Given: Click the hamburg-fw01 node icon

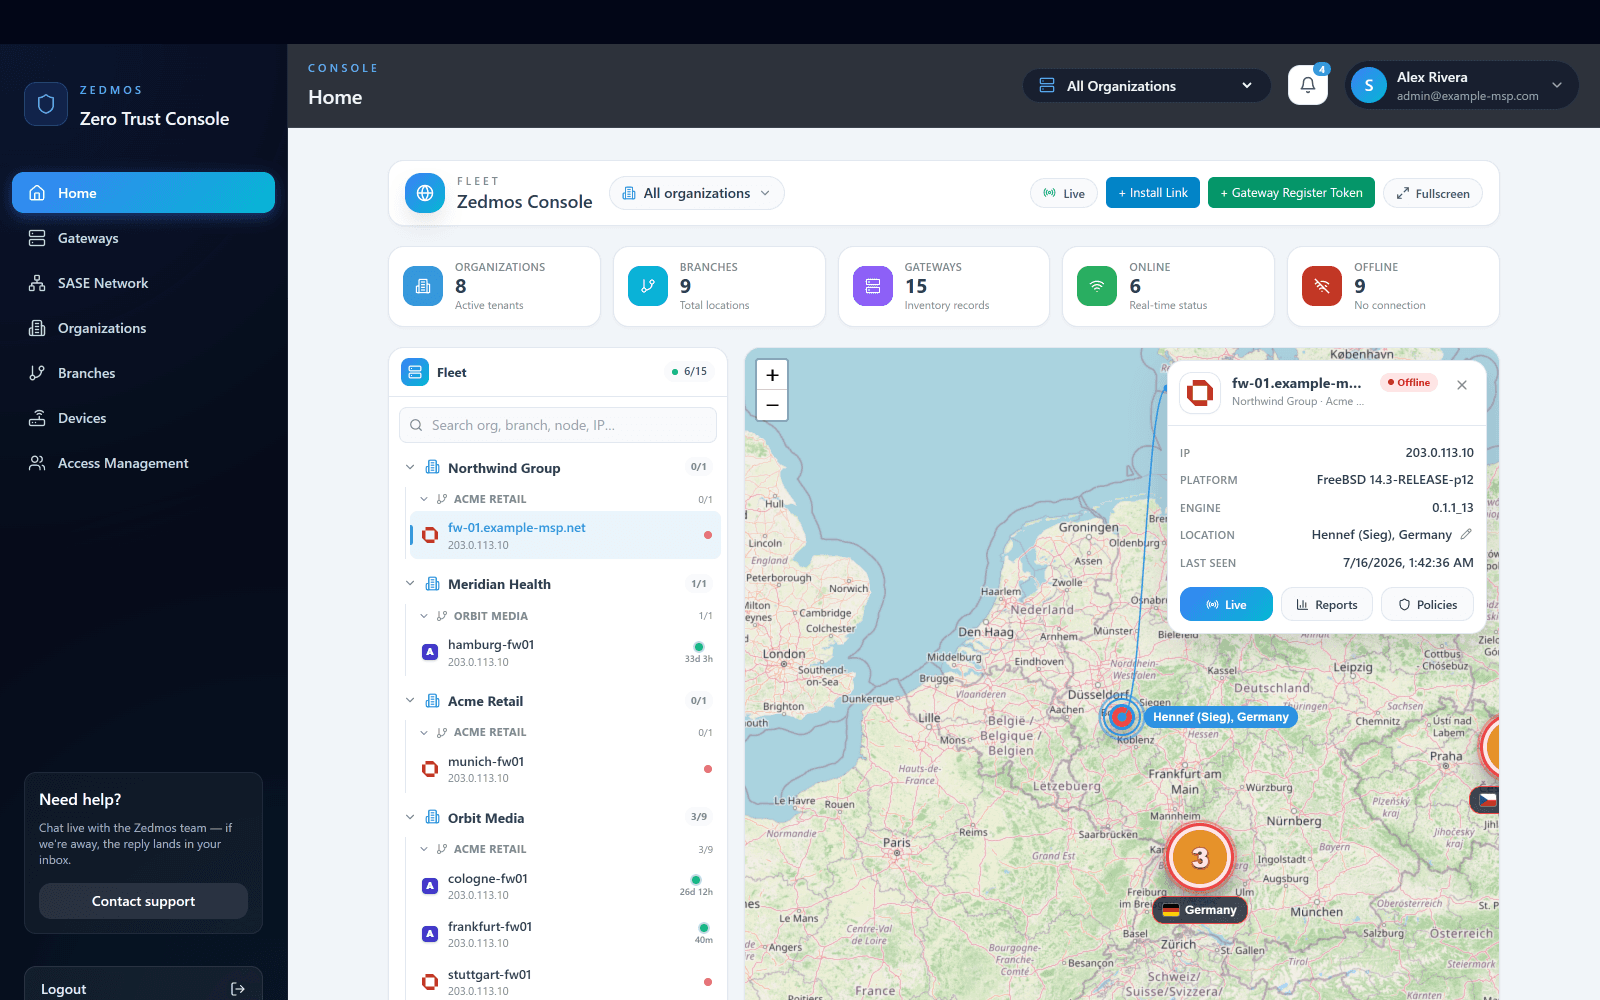Looking at the screenshot, I should tap(430, 652).
